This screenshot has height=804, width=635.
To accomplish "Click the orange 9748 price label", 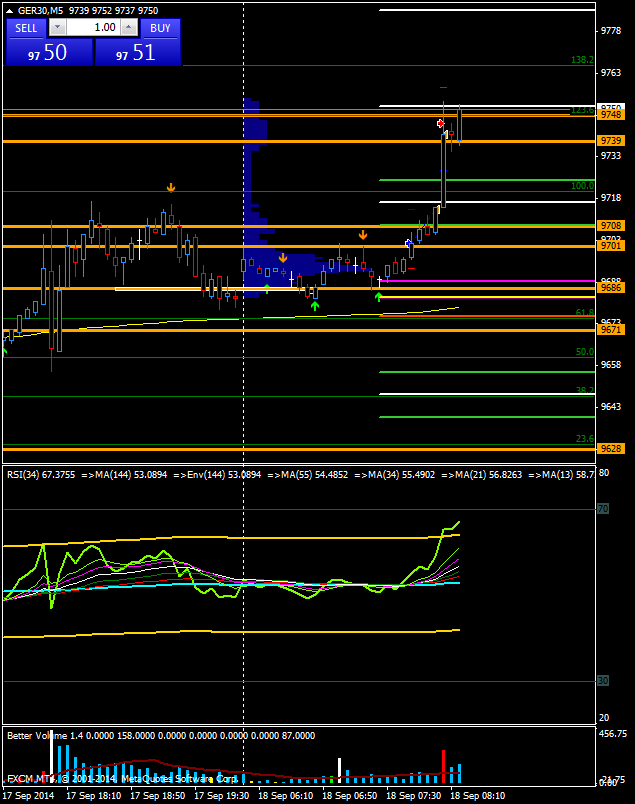I will (x=611, y=115).
